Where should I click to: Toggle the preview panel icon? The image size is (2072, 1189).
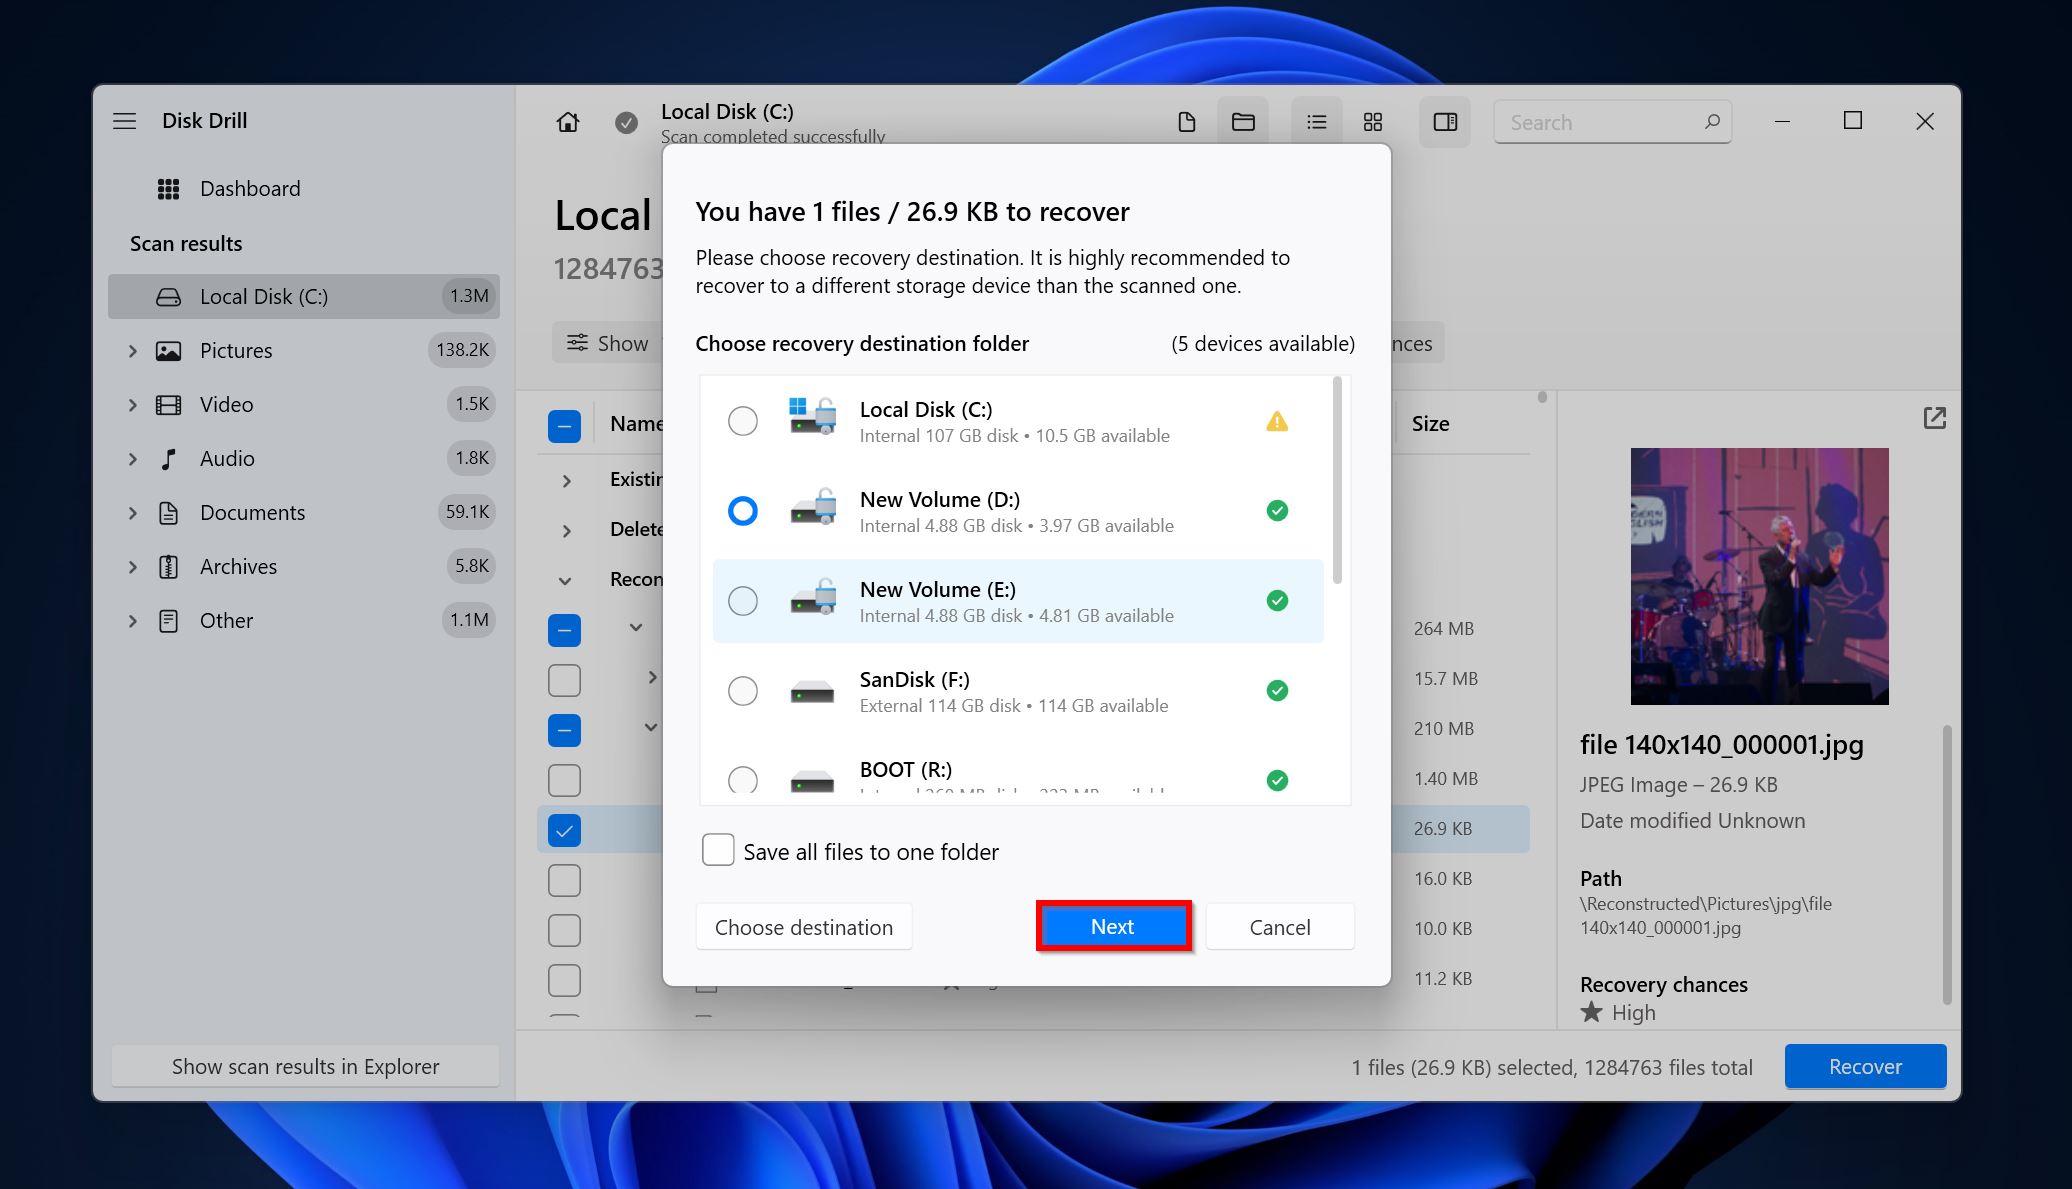click(x=1445, y=122)
